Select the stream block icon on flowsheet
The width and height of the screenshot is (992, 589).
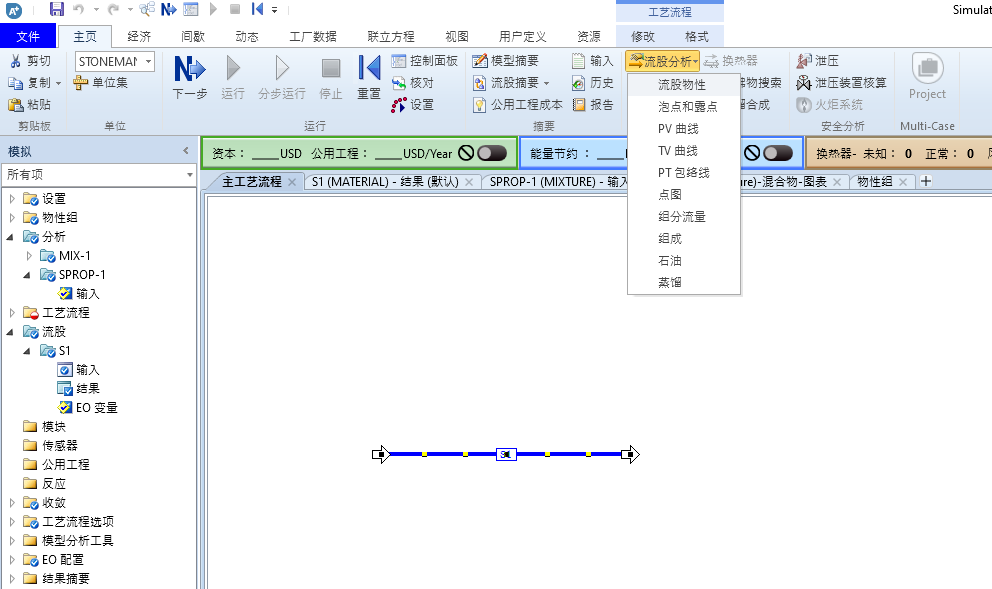coord(506,454)
